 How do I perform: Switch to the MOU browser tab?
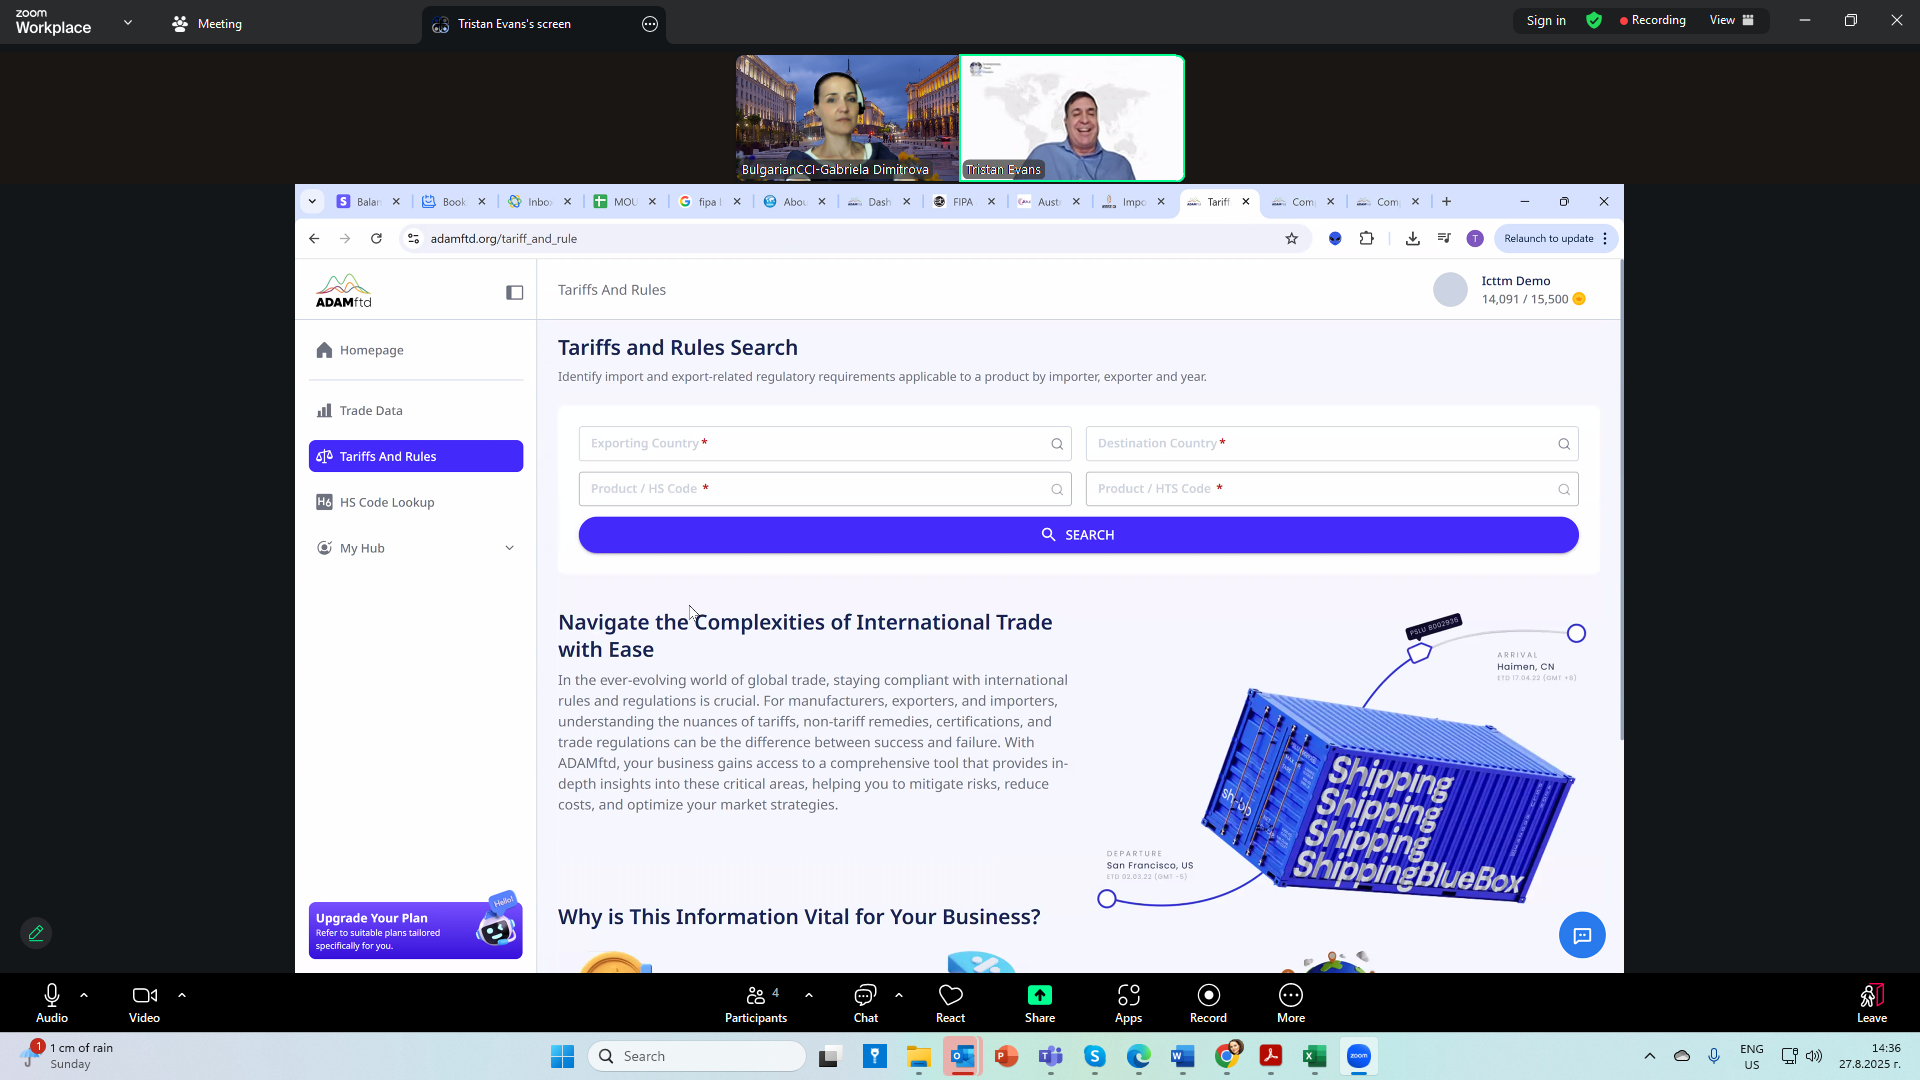[x=625, y=202]
